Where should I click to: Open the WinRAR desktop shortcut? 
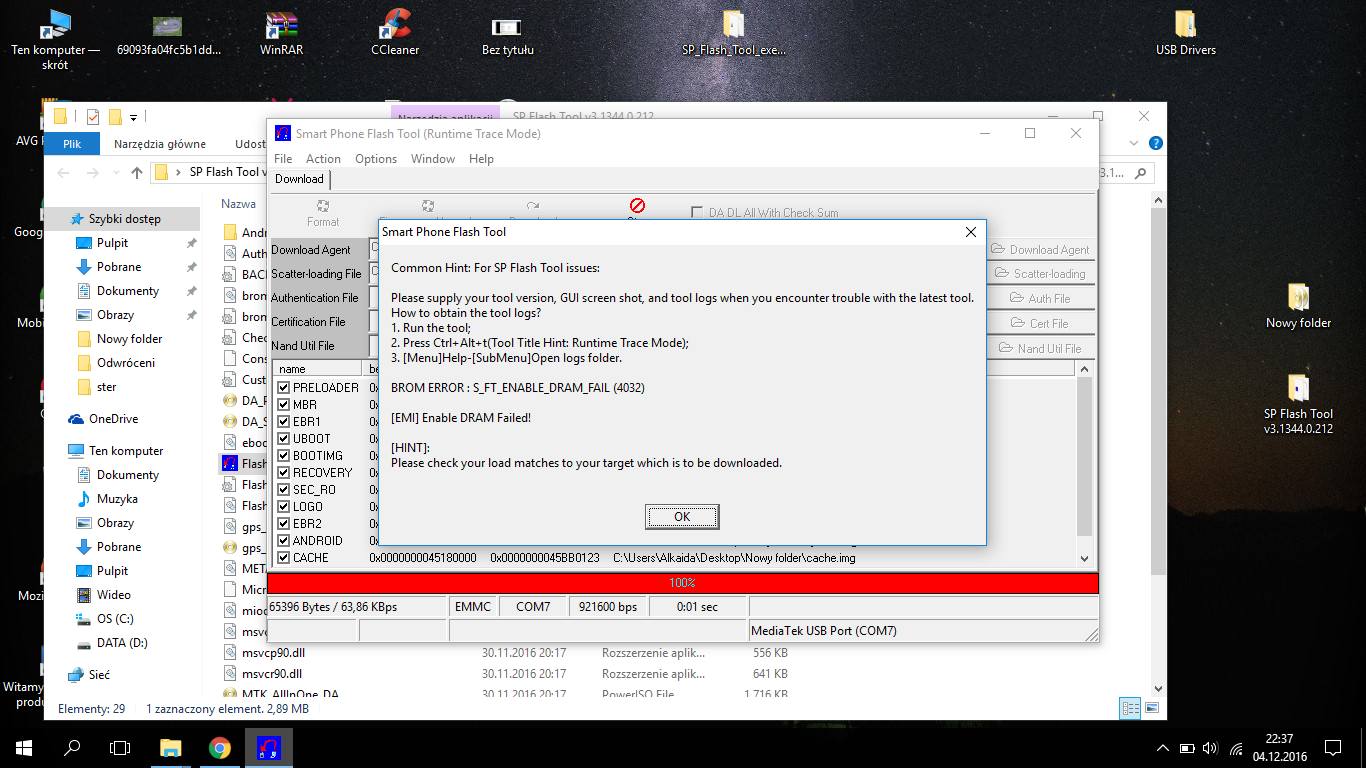(x=282, y=32)
